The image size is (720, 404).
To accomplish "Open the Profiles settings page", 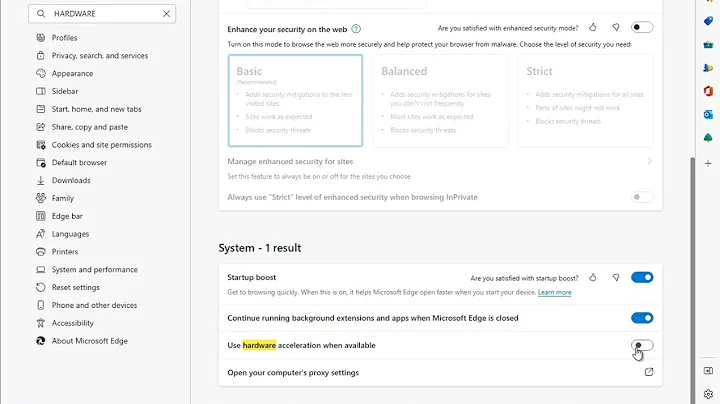I will (x=64, y=38).
